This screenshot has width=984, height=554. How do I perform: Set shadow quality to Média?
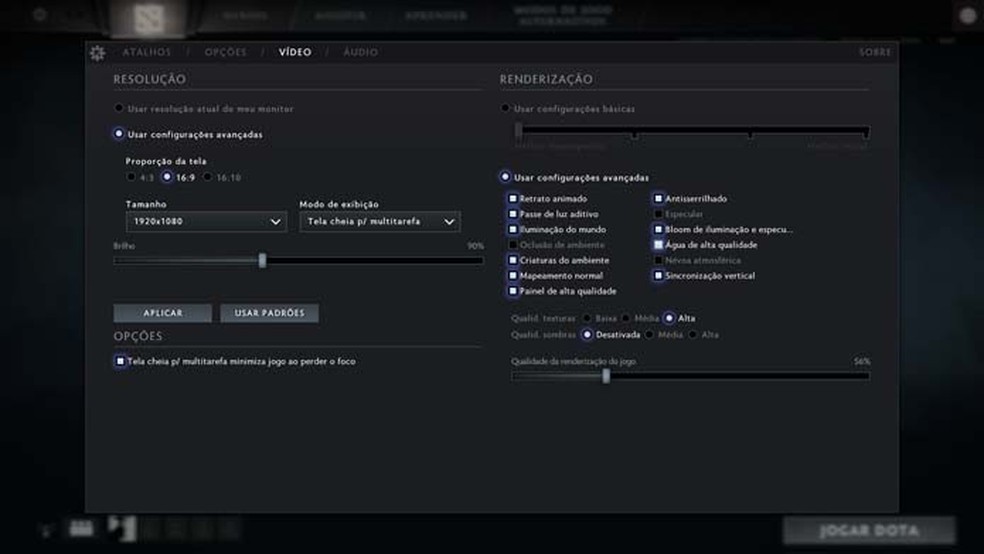point(650,334)
